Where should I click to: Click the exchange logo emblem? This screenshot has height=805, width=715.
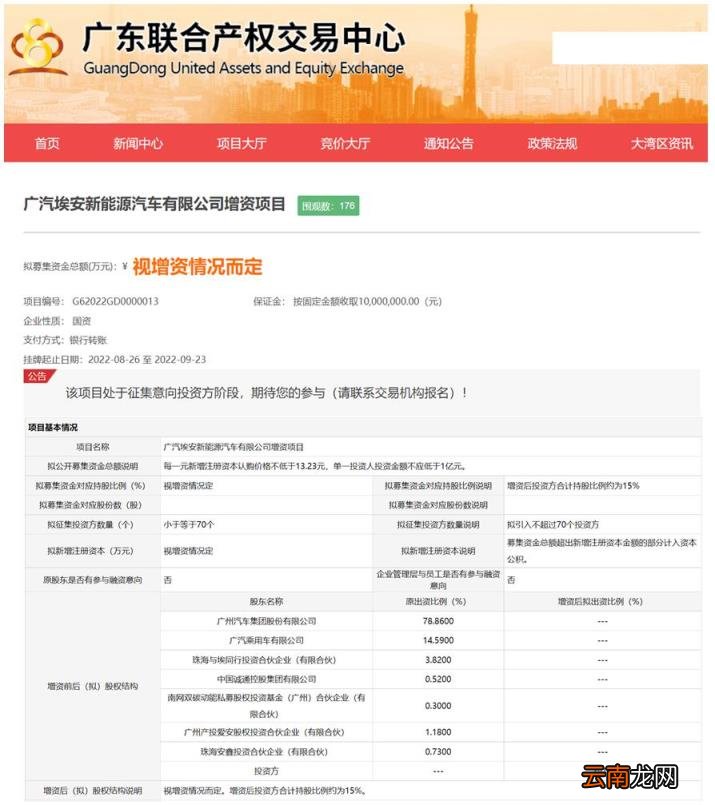pyautogui.click(x=38, y=47)
